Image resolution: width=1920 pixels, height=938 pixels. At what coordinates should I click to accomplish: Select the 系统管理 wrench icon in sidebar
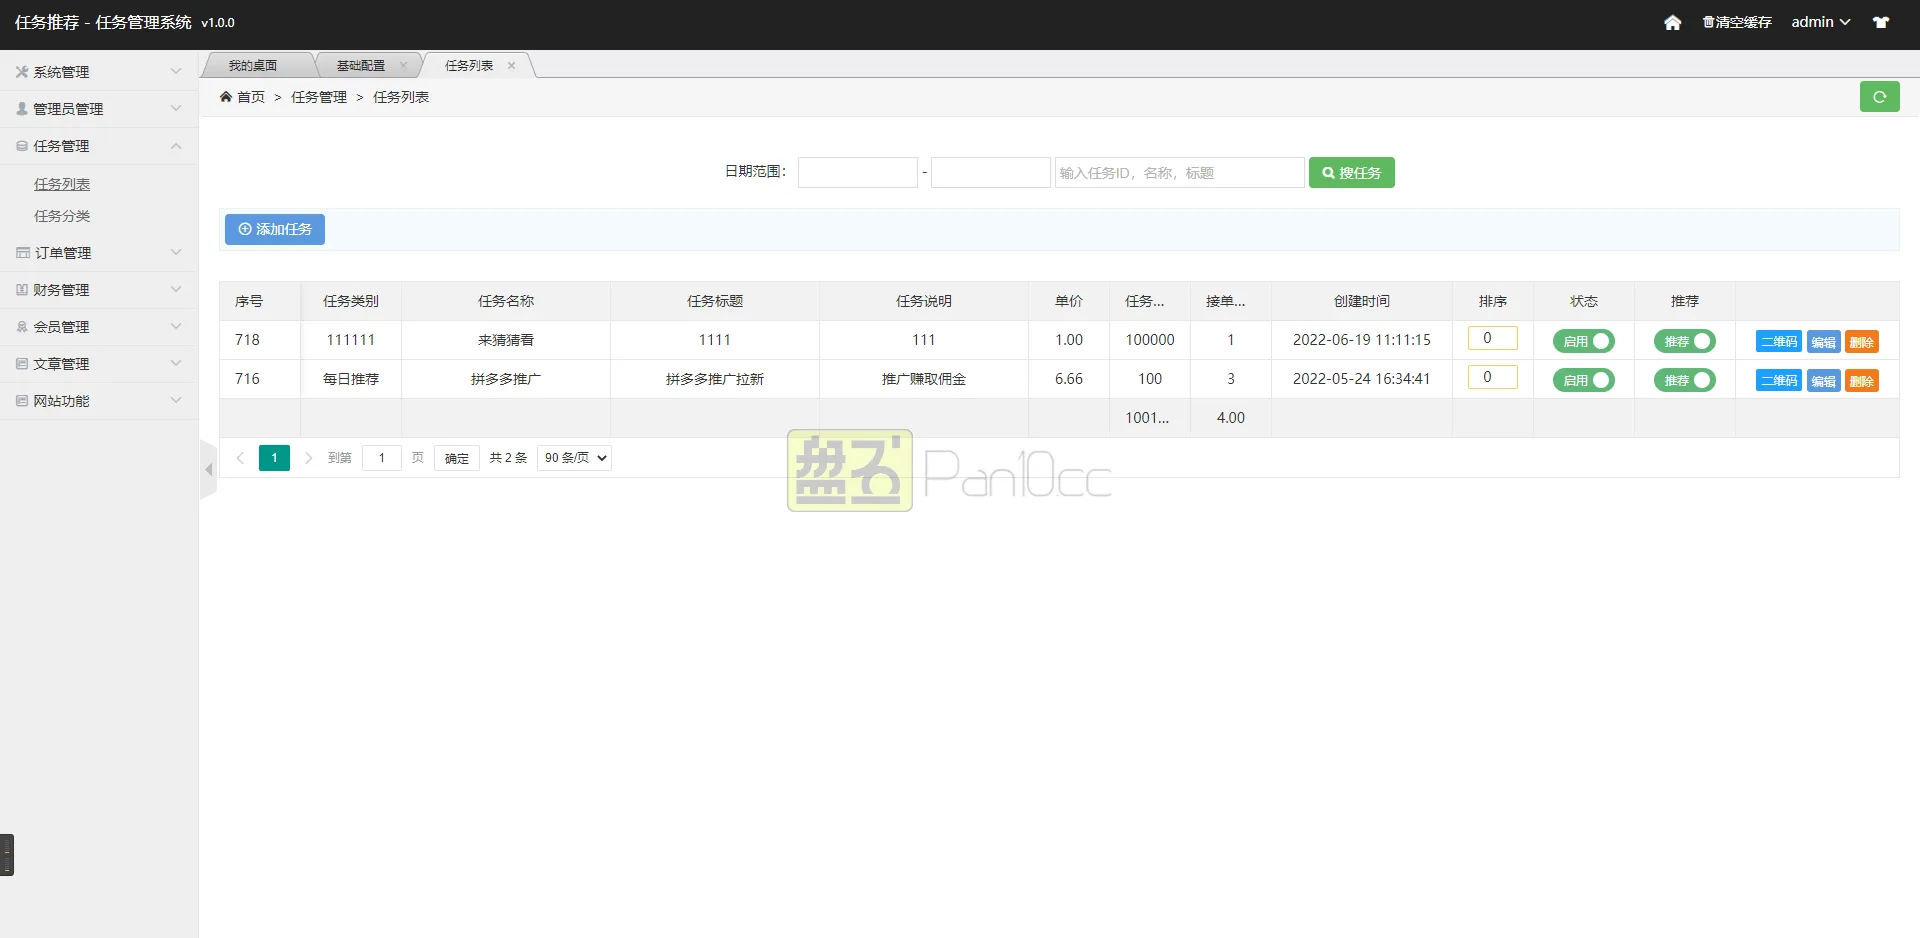21,71
